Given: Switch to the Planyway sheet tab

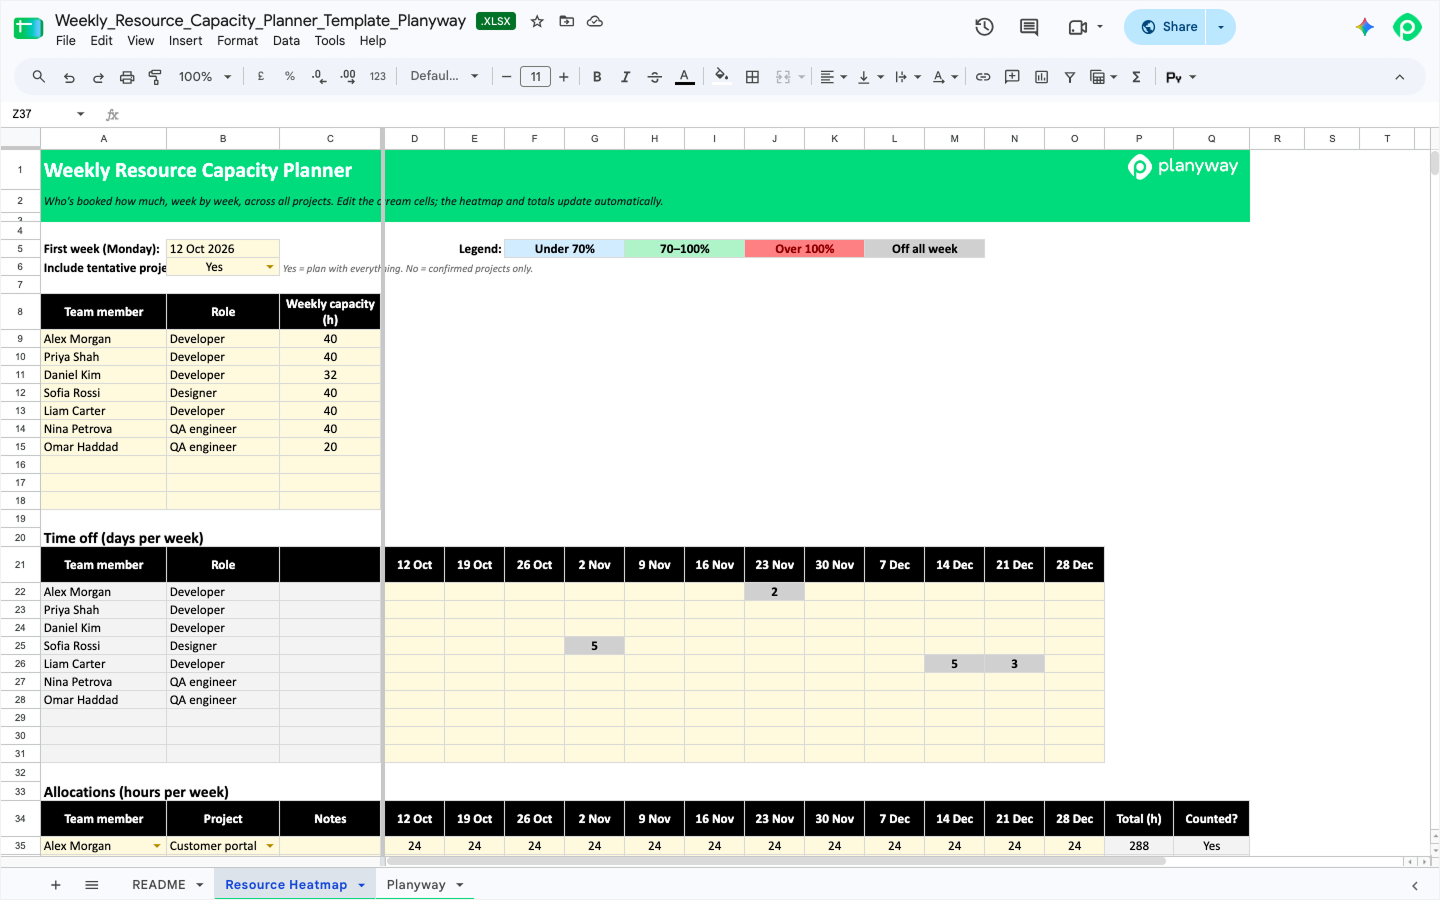Looking at the screenshot, I should tap(416, 885).
